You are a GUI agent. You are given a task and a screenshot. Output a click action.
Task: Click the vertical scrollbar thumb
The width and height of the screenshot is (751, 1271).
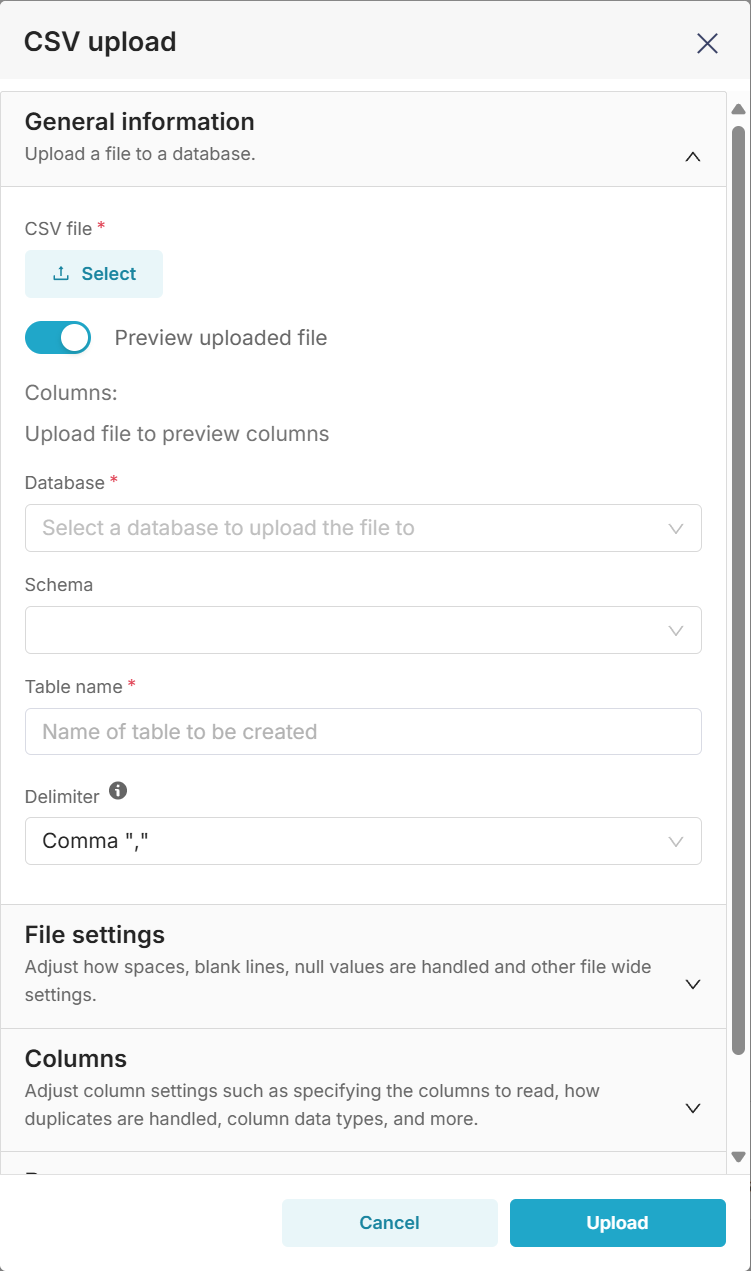point(739,590)
